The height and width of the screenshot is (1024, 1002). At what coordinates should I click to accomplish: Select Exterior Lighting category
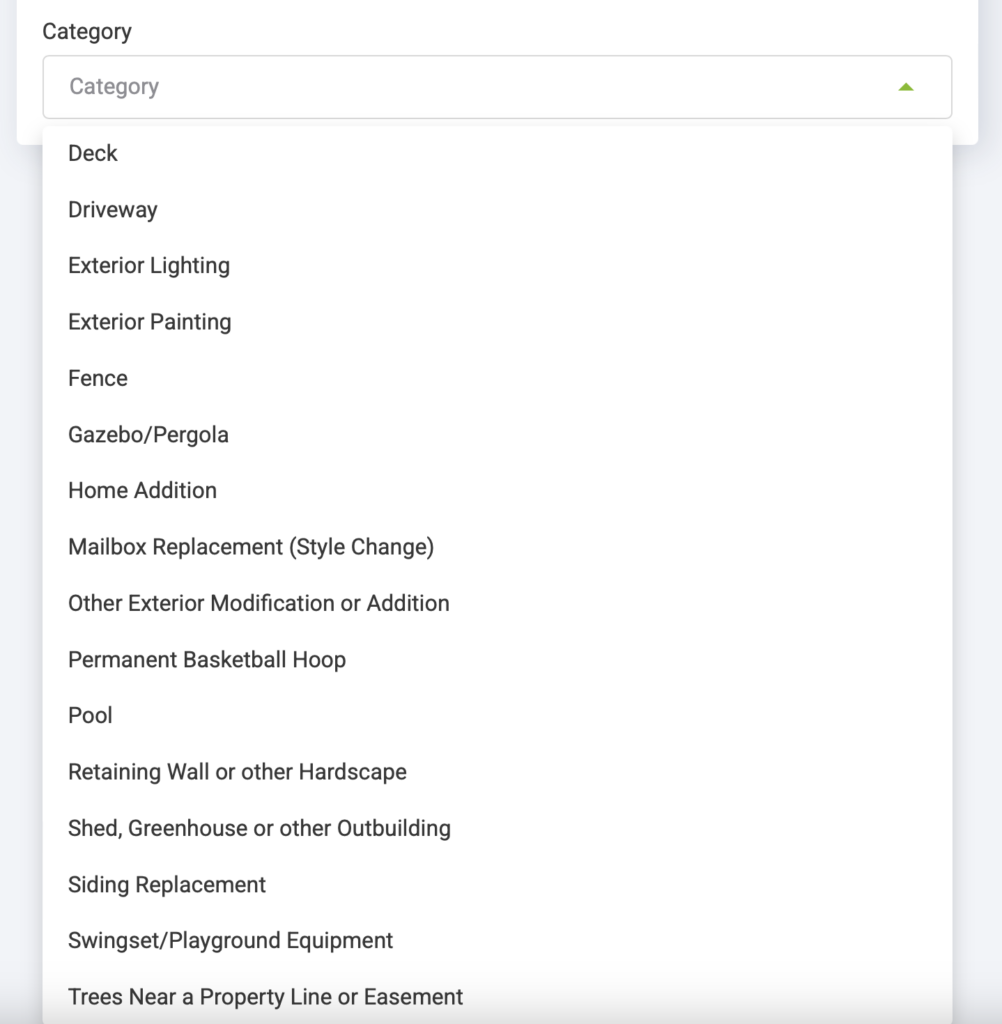497,266
